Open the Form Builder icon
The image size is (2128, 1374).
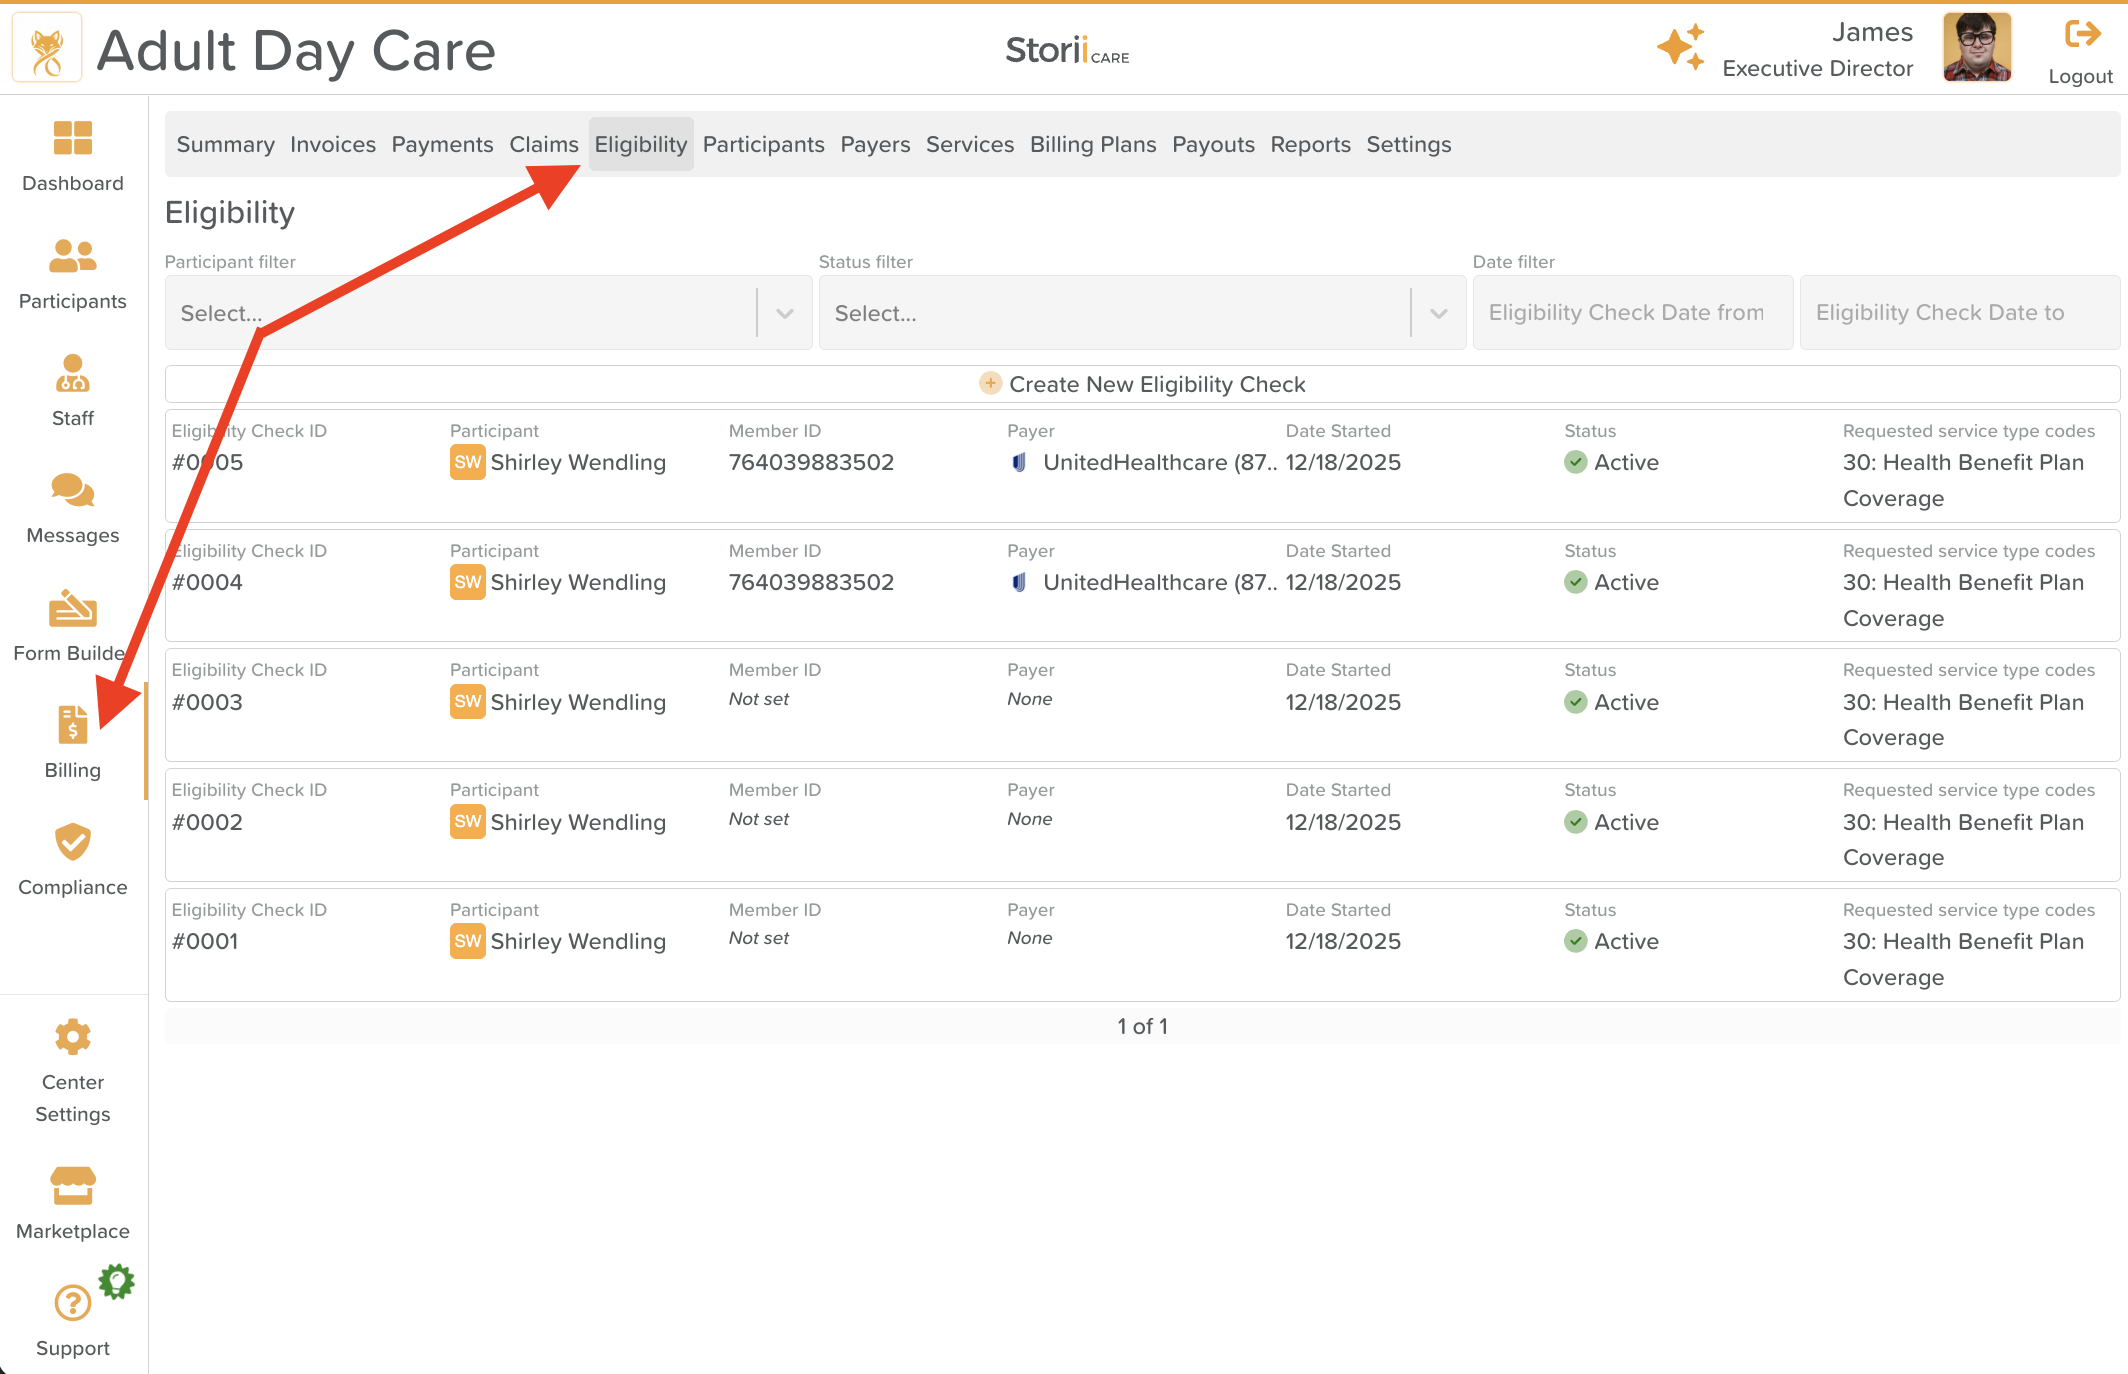point(72,608)
